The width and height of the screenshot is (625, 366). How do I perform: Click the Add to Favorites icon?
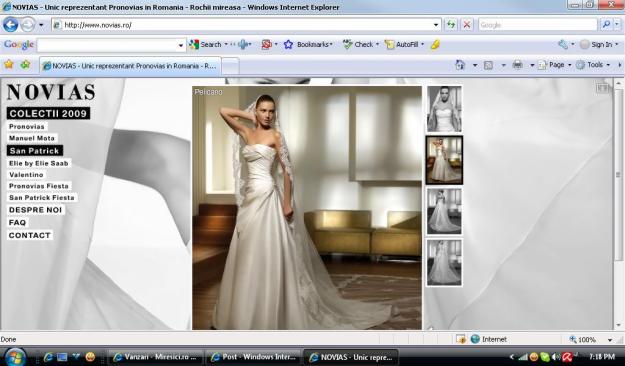[x=26, y=65]
